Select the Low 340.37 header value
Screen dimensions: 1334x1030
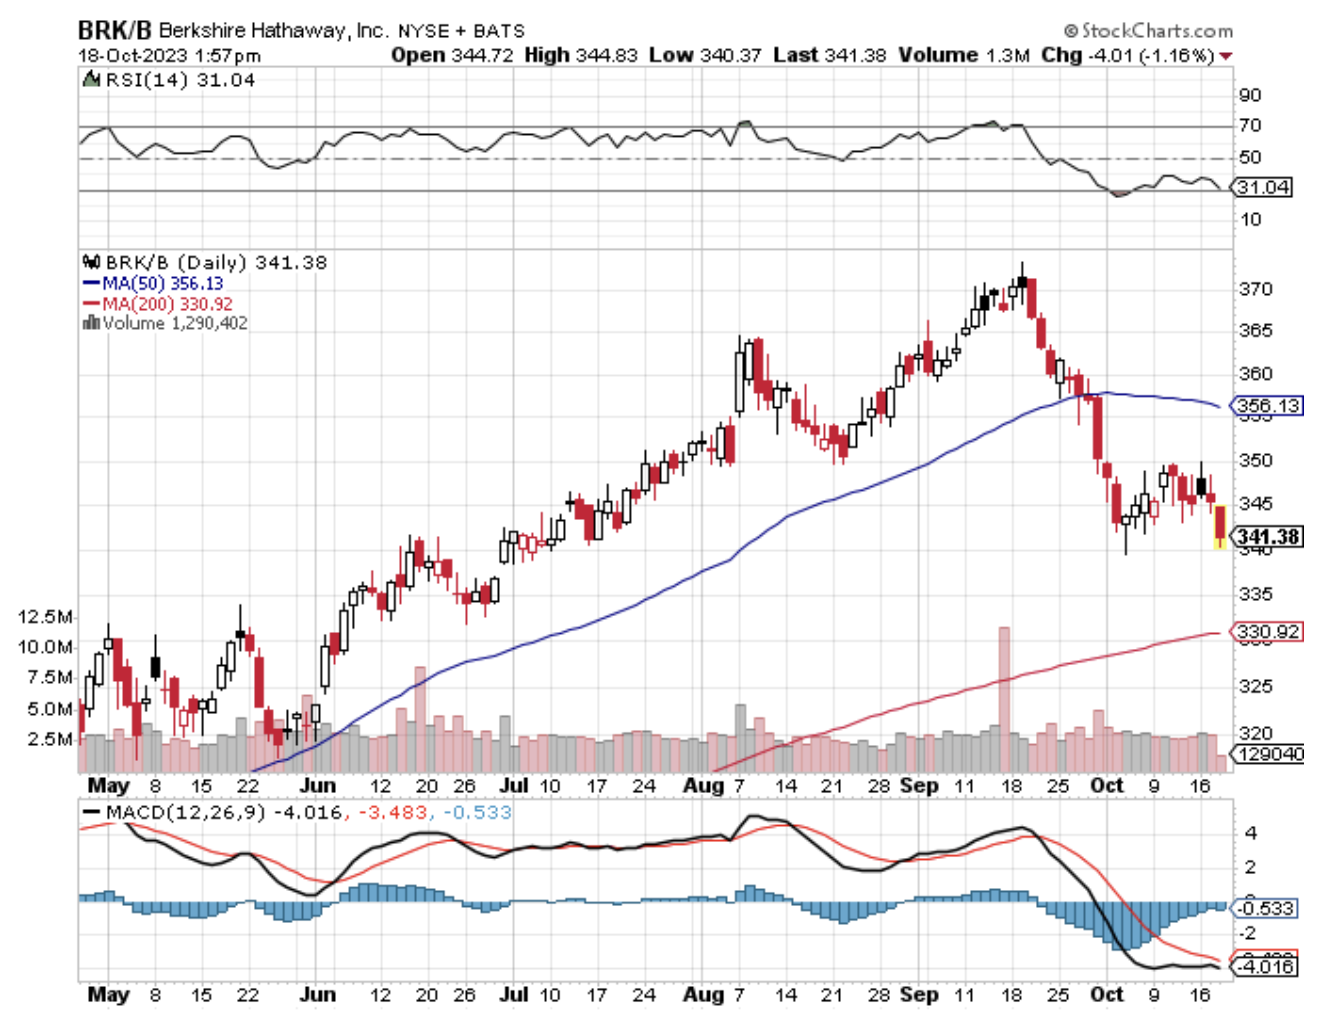point(705,55)
